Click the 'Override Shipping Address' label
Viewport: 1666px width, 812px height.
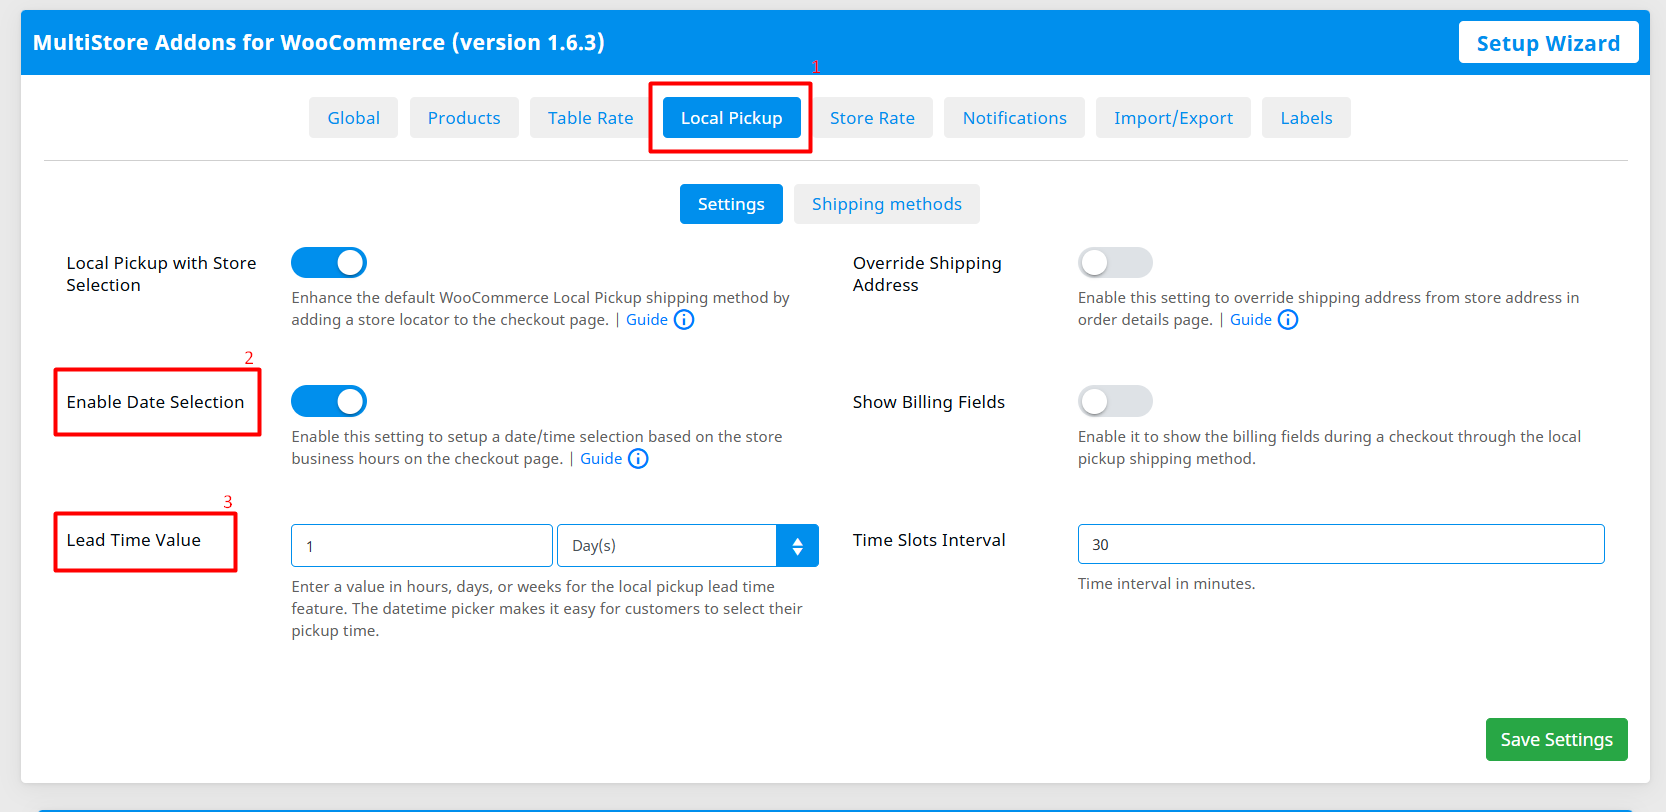coord(927,274)
